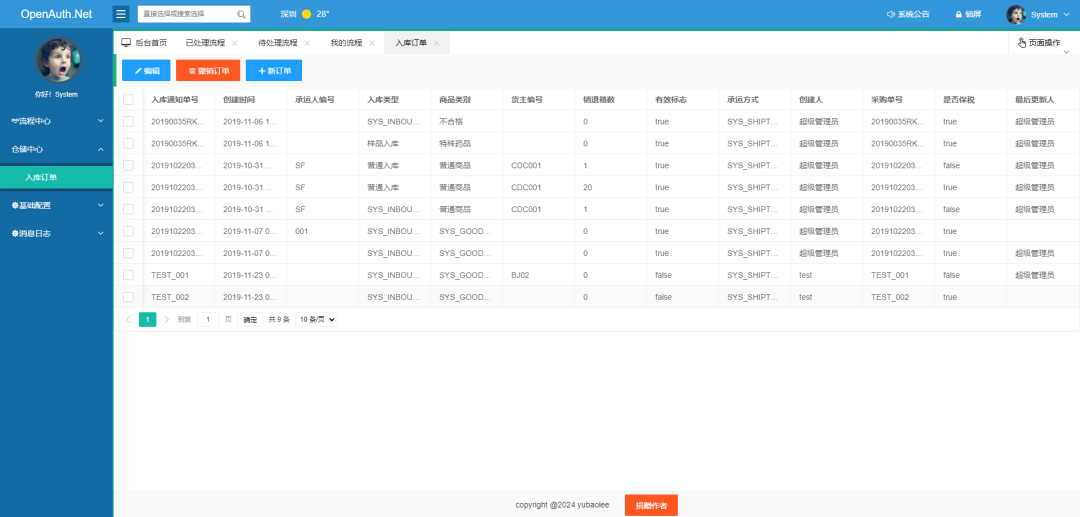Click the page number jump input field
Image resolution: width=1080 pixels, height=517 pixels.
pos(207,319)
